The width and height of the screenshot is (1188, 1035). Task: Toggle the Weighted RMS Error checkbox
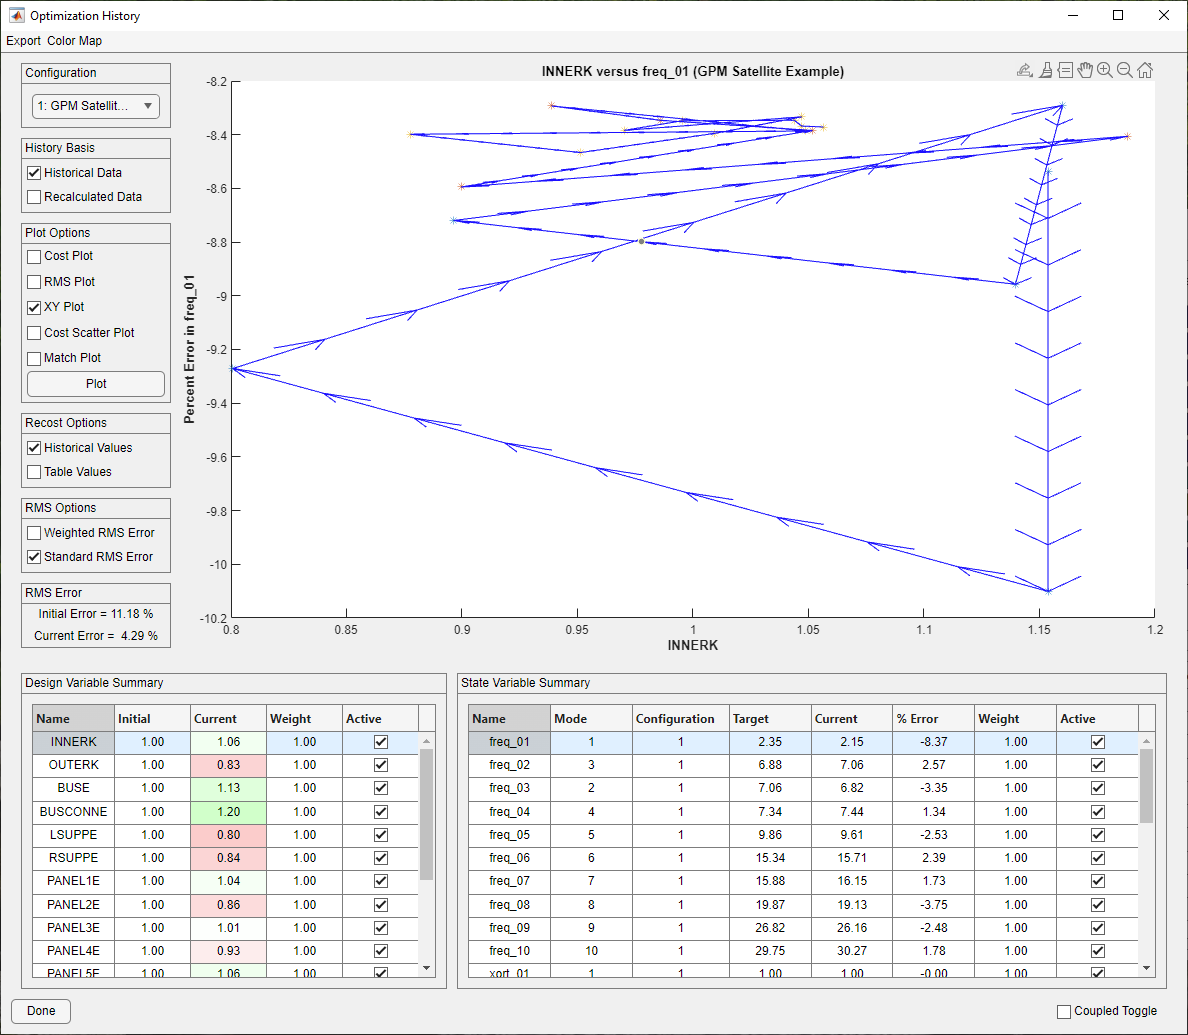[34, 533]
